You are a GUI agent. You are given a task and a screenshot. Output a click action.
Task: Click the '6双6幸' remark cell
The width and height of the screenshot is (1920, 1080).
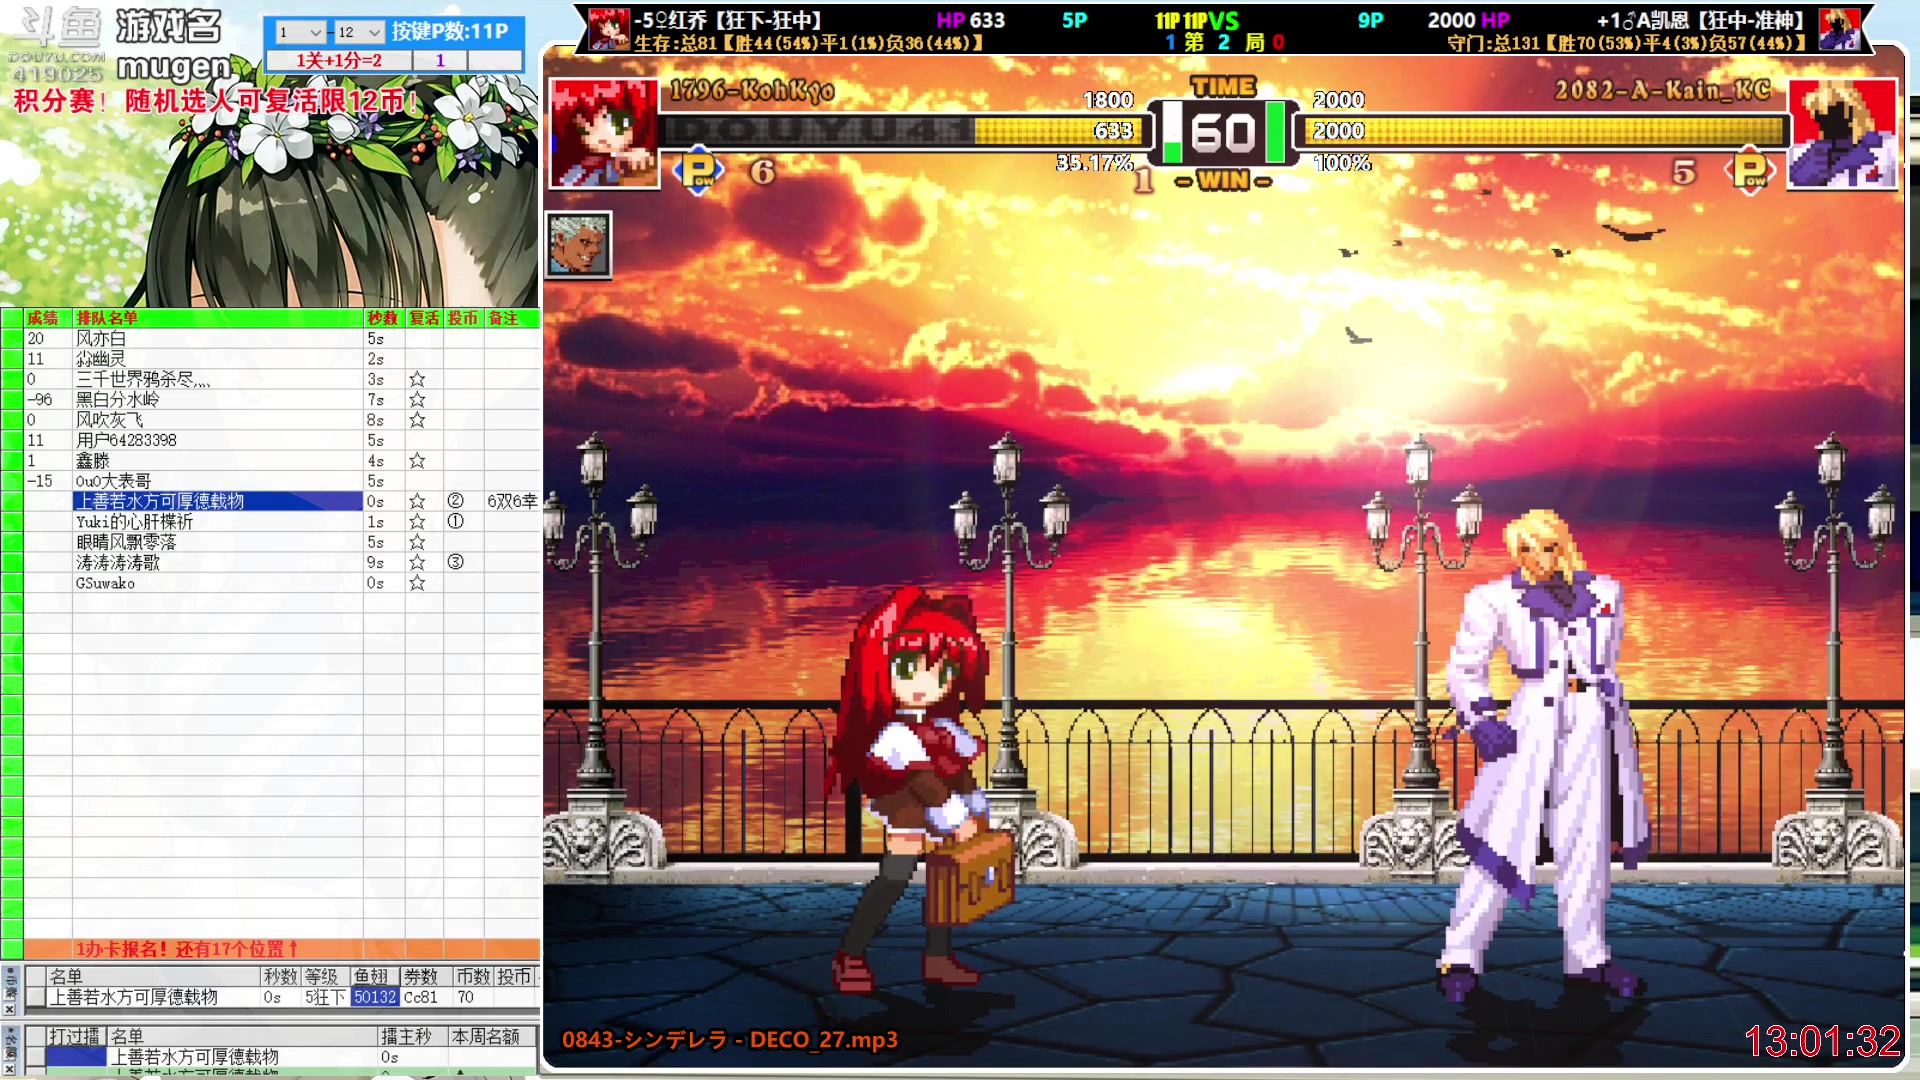(512, 502)
